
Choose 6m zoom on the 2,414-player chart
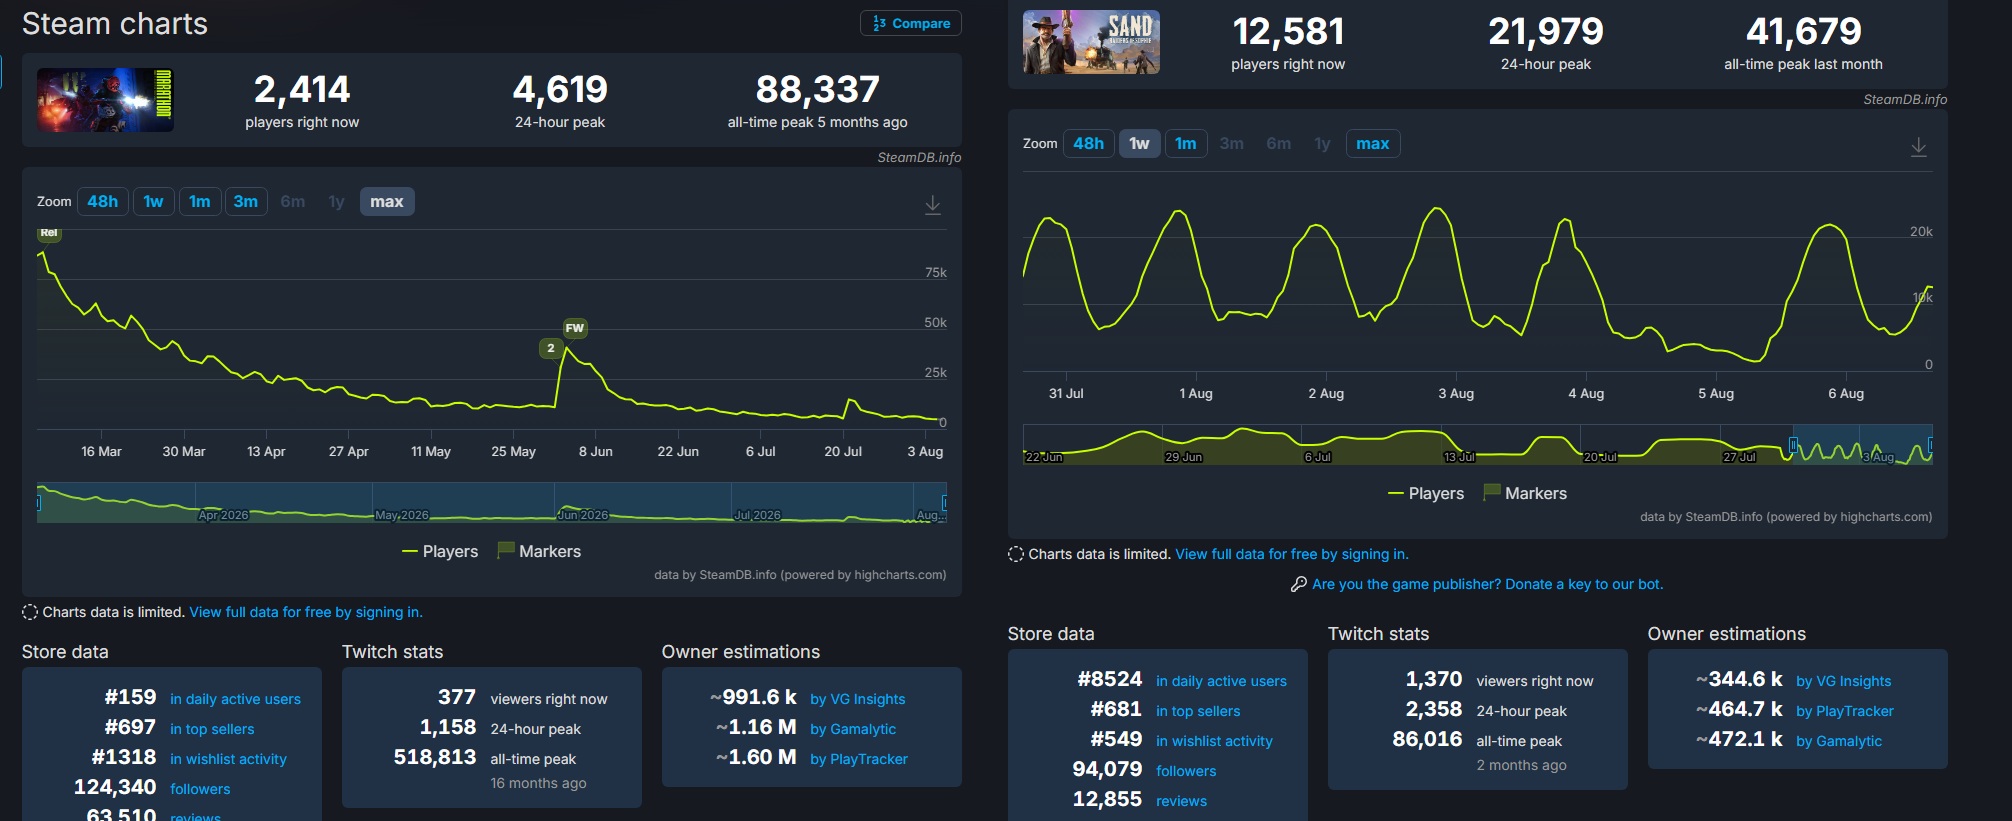pyautogui.click(x=293, y=202)
